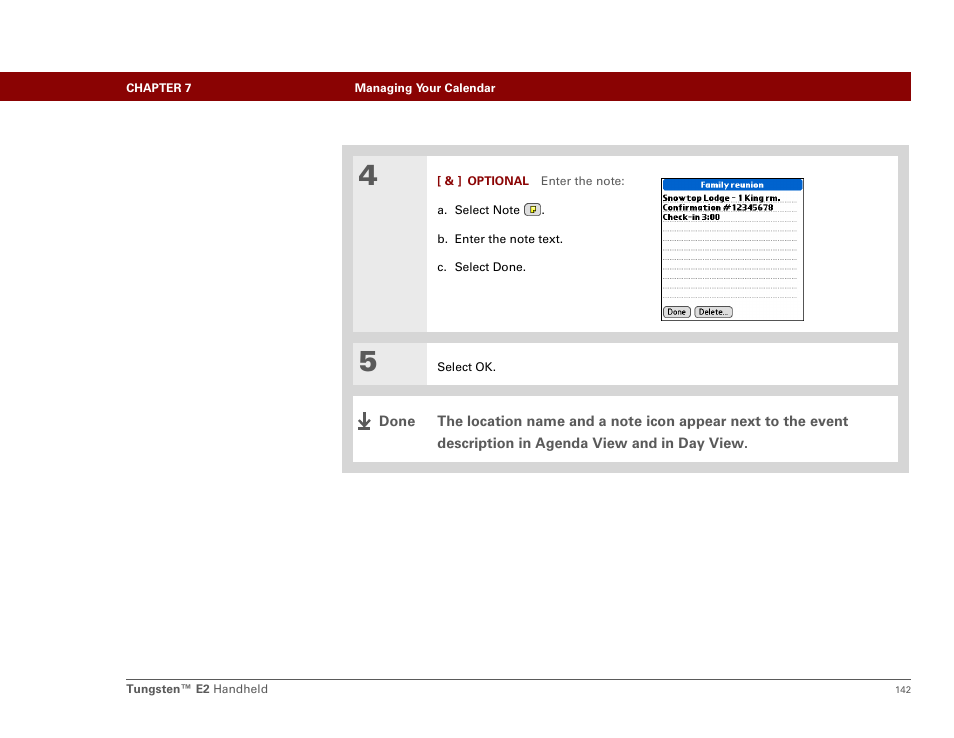The height and width of the screenshot is (738, 954).
Task: Click the Done button in the note screen
Action: click(x=677, y=312)
